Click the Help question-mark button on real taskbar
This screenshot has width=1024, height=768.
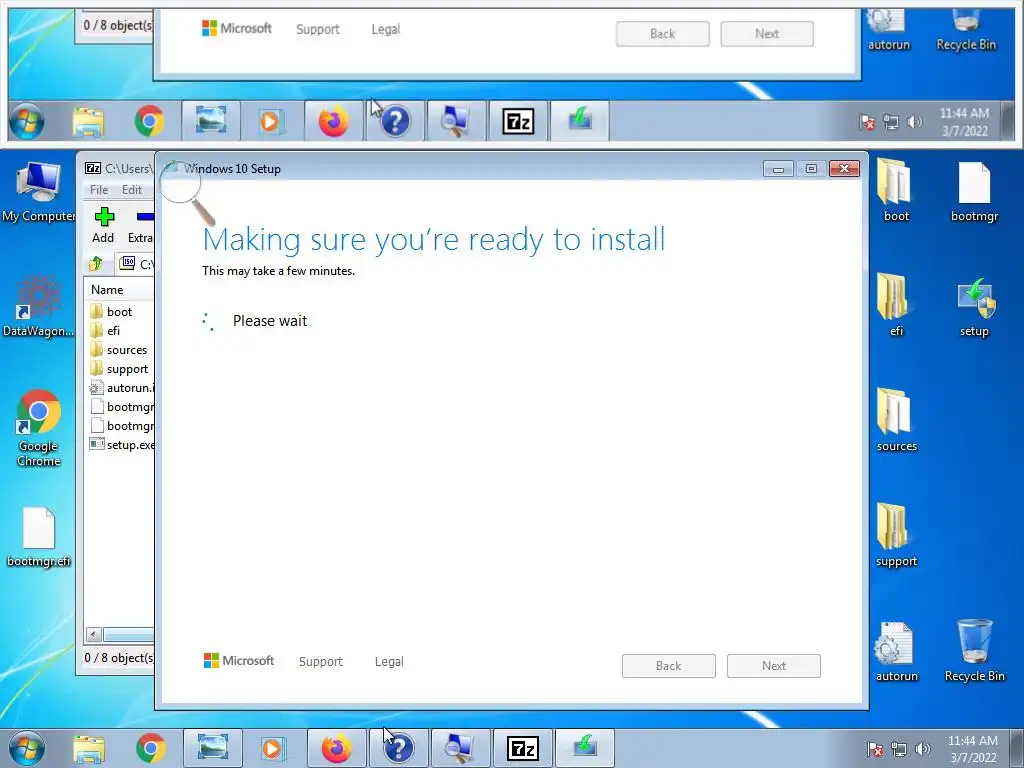pyautogui.click(x=398, y=748)
